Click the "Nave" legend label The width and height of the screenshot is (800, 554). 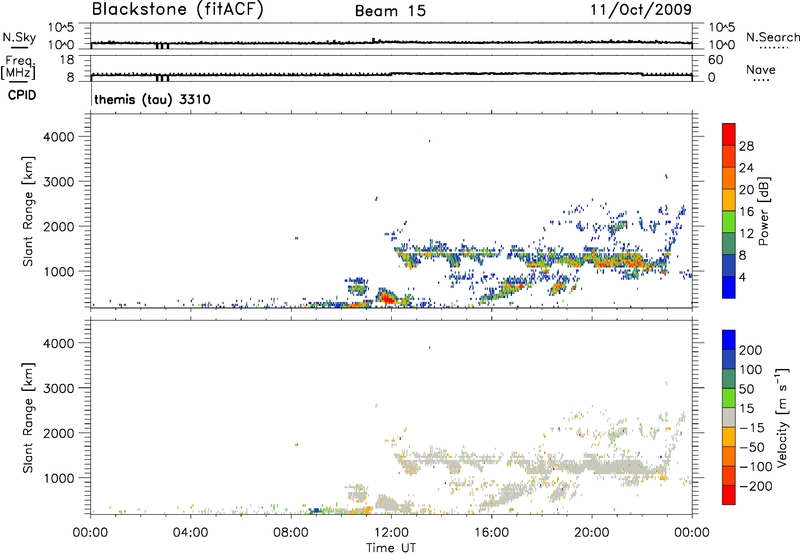pos(761,69)
